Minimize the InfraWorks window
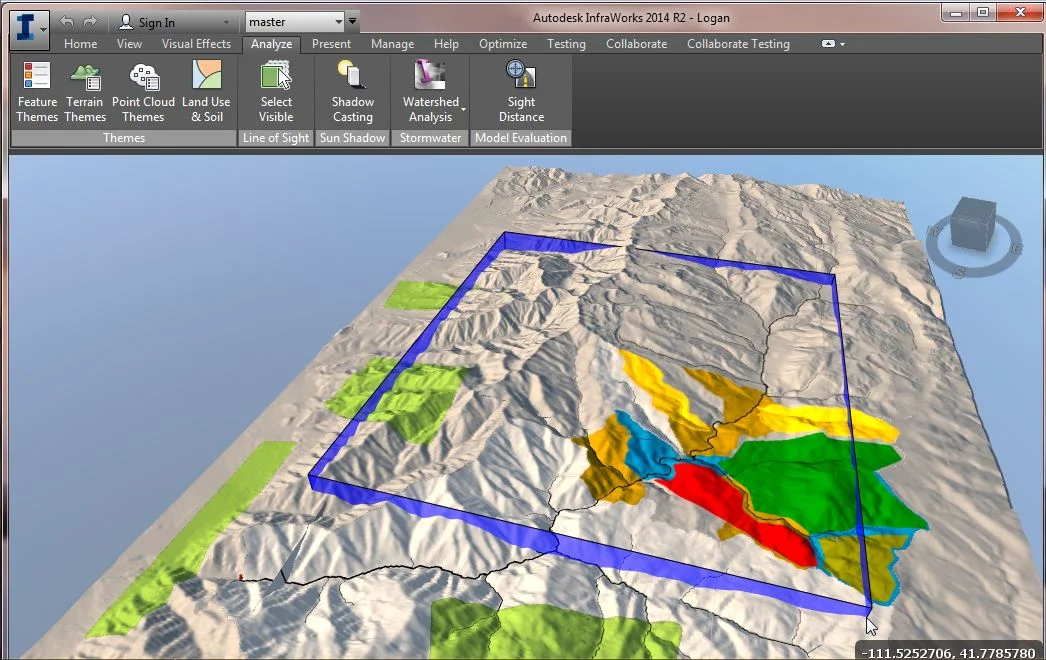The height and width of the screenshot is (660, 1046). (957, 12)
